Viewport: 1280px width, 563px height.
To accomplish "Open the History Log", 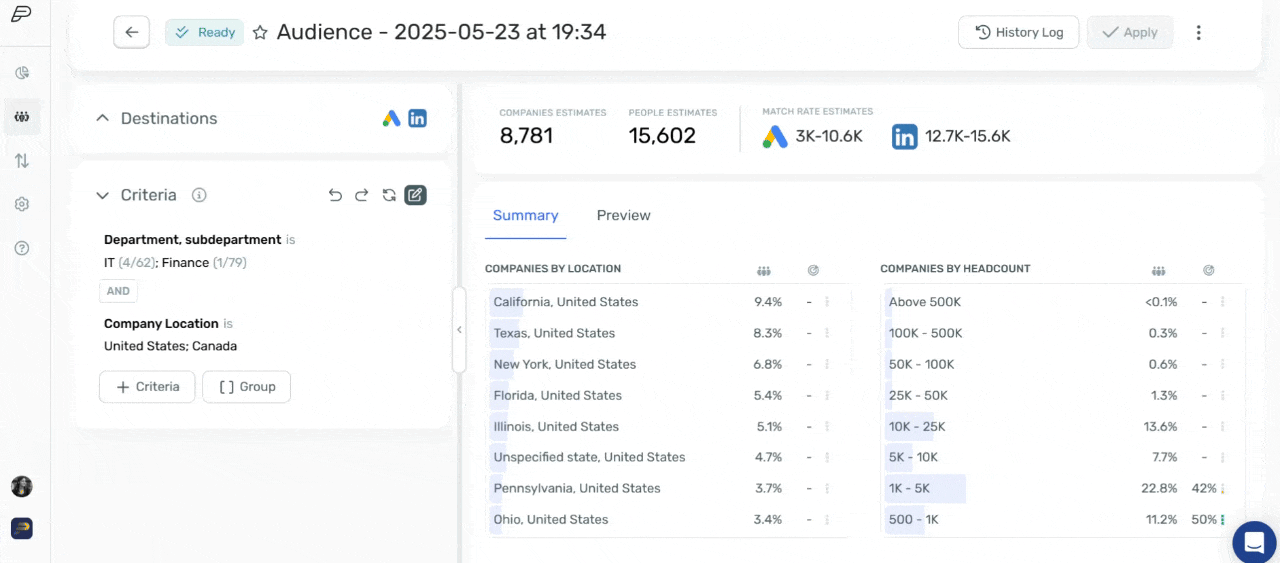I will tap(1018, 32).
